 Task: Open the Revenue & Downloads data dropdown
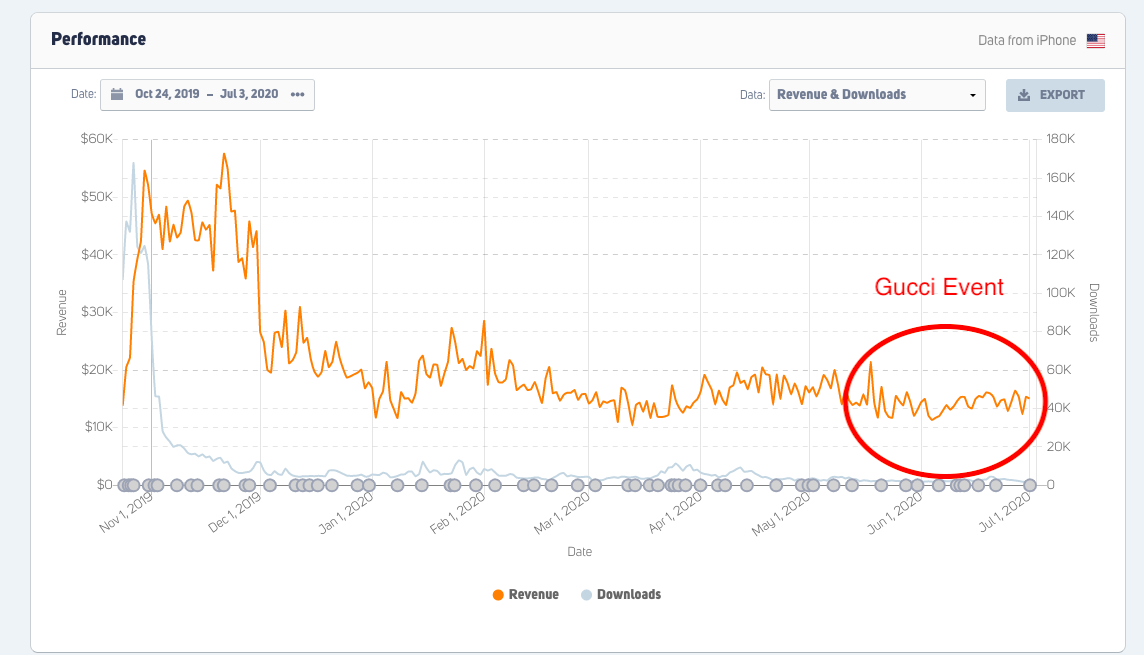876,95
